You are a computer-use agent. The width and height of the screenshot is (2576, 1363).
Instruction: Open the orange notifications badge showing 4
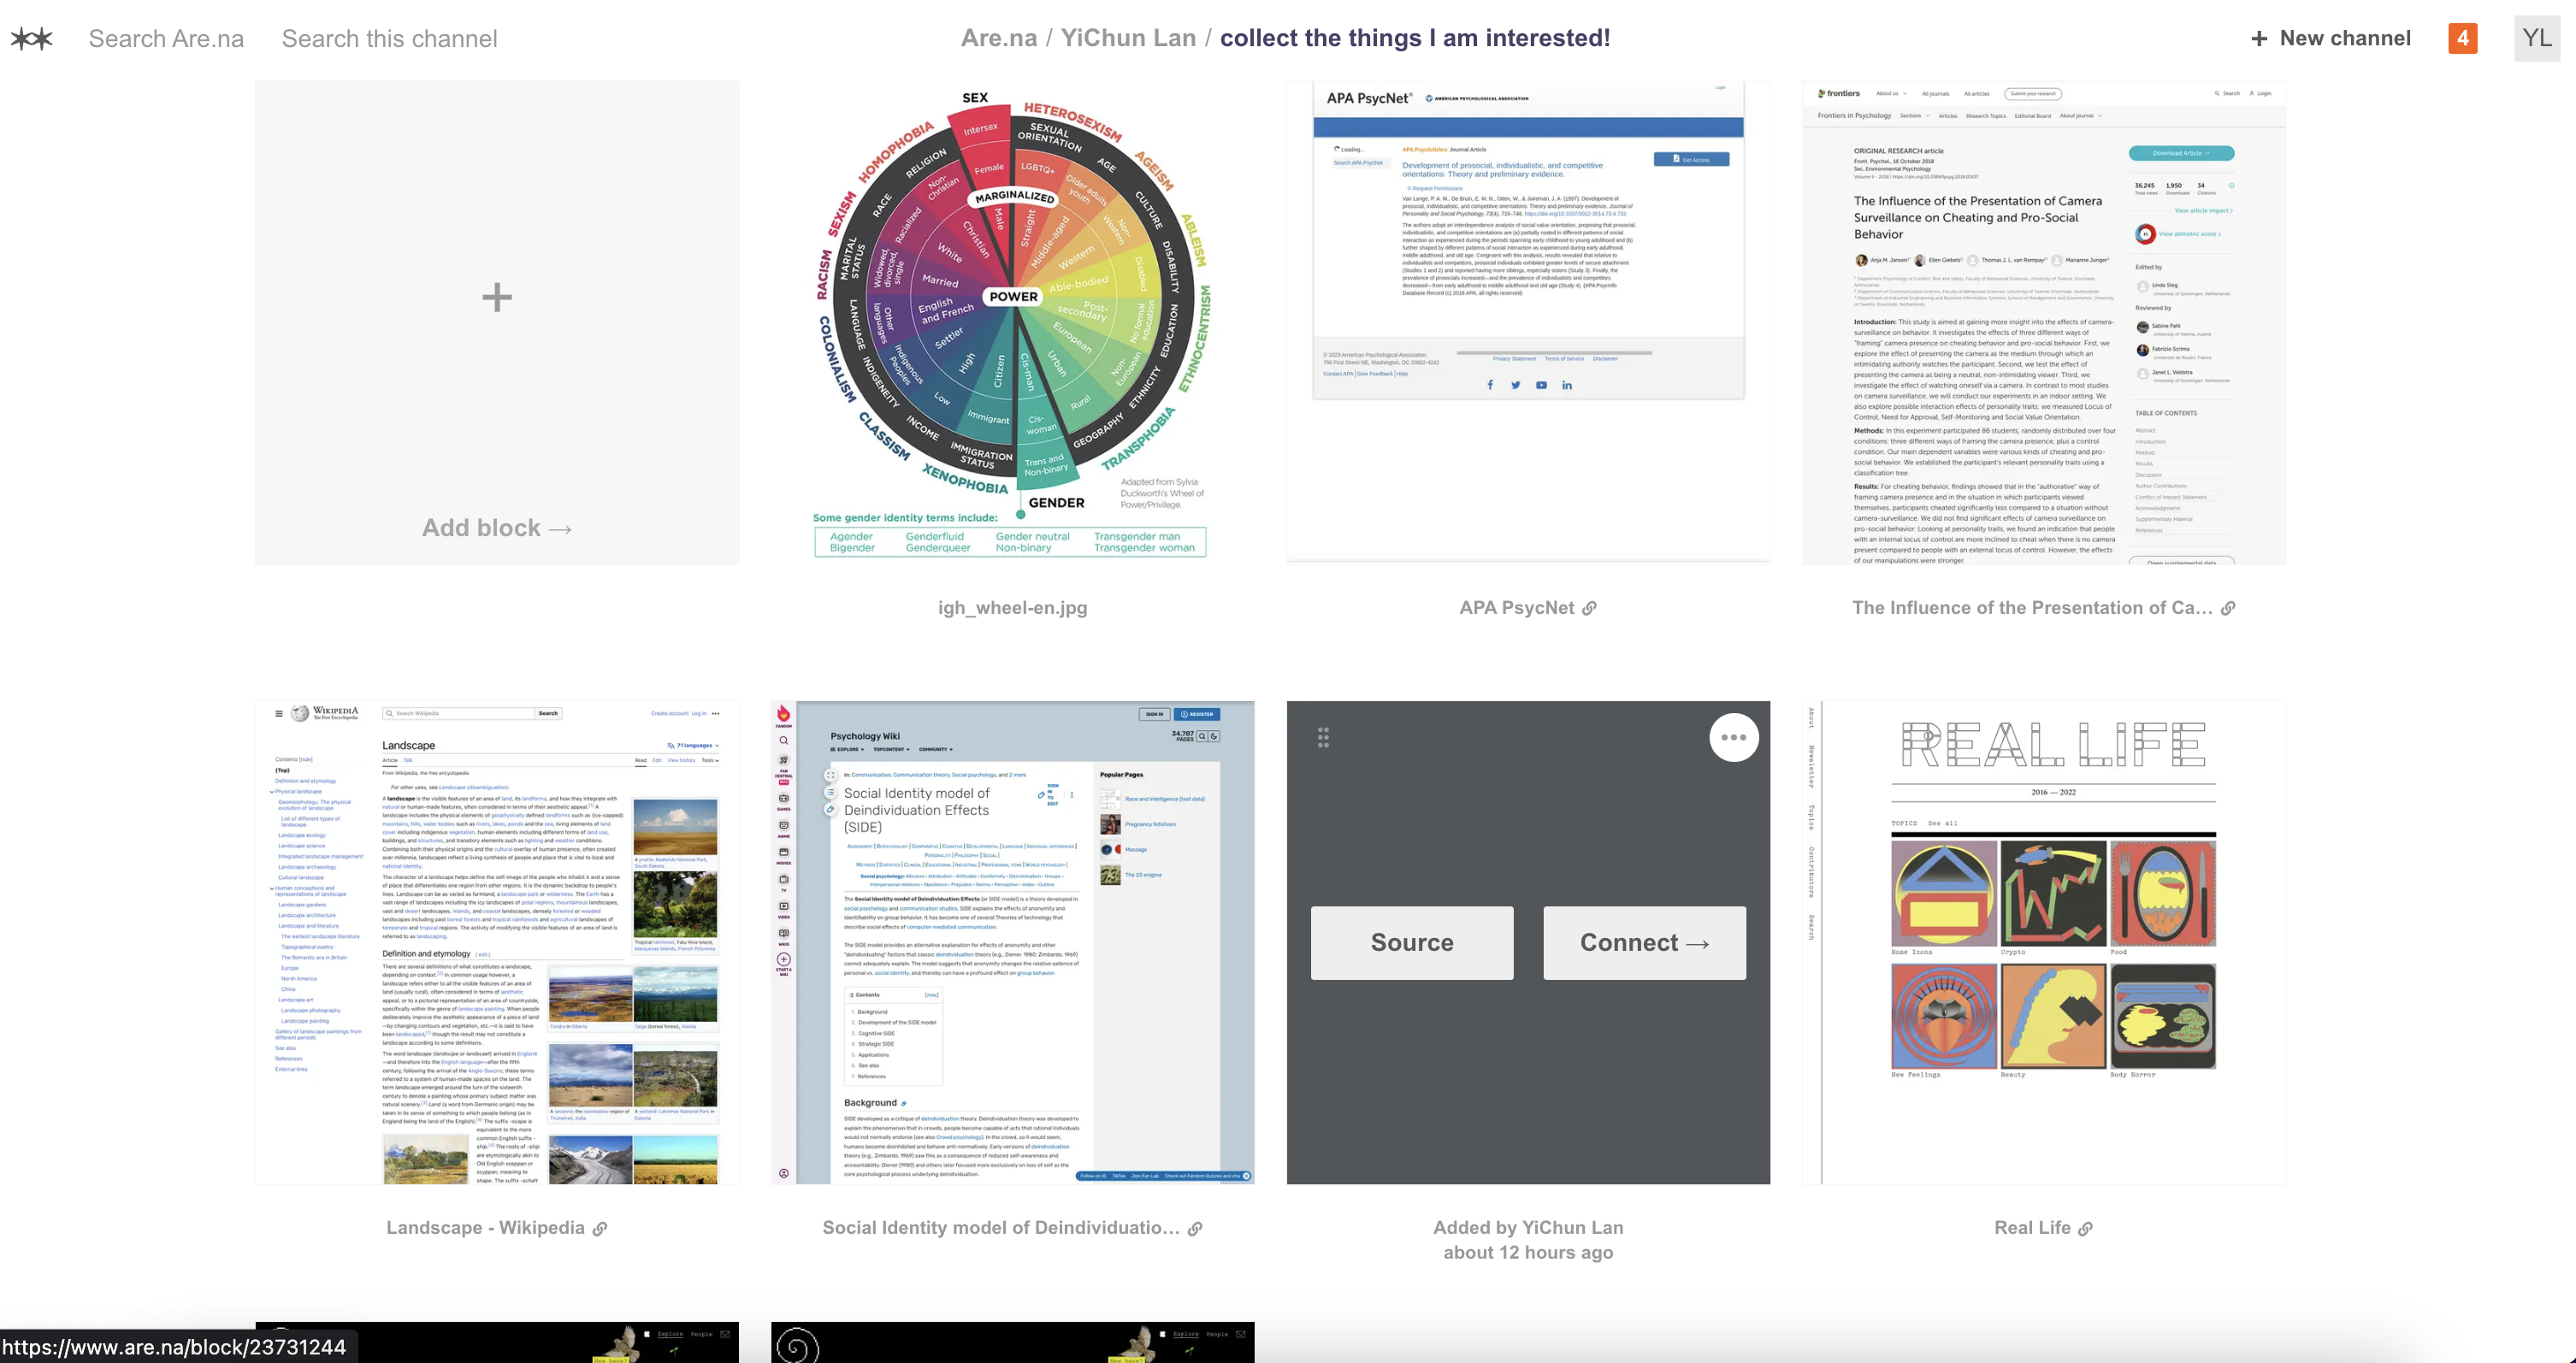click(2462, 39)
